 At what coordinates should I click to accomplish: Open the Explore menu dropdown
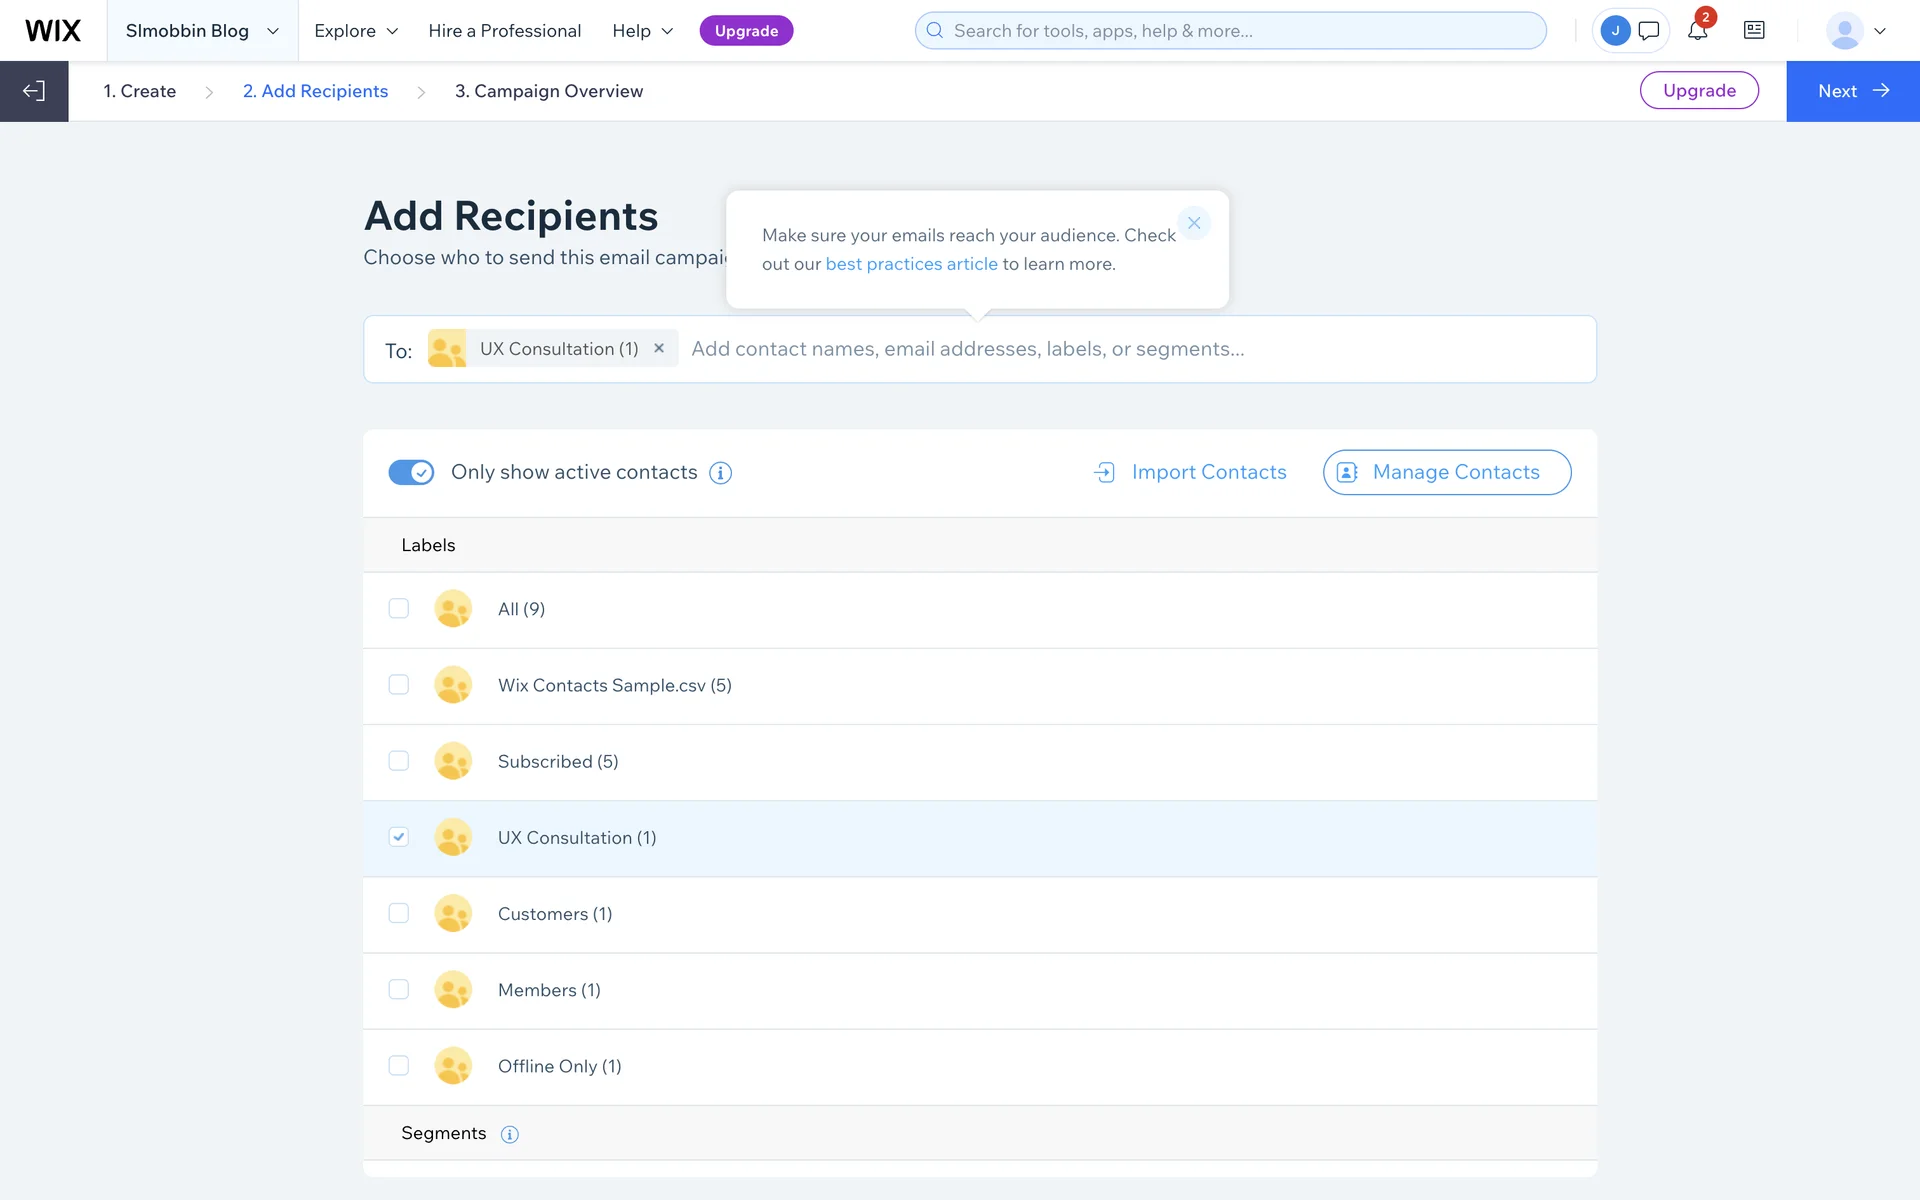[356, 31]
